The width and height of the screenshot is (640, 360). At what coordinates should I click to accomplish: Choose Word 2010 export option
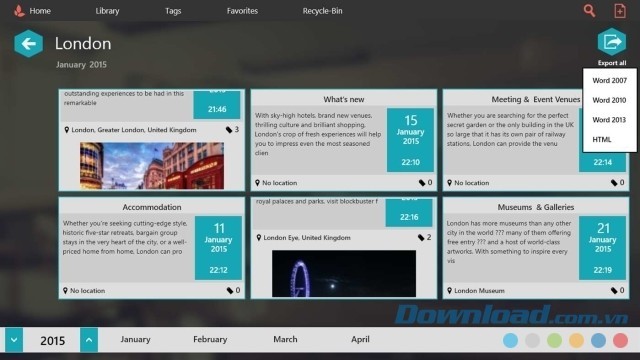(x=609, y=100)
